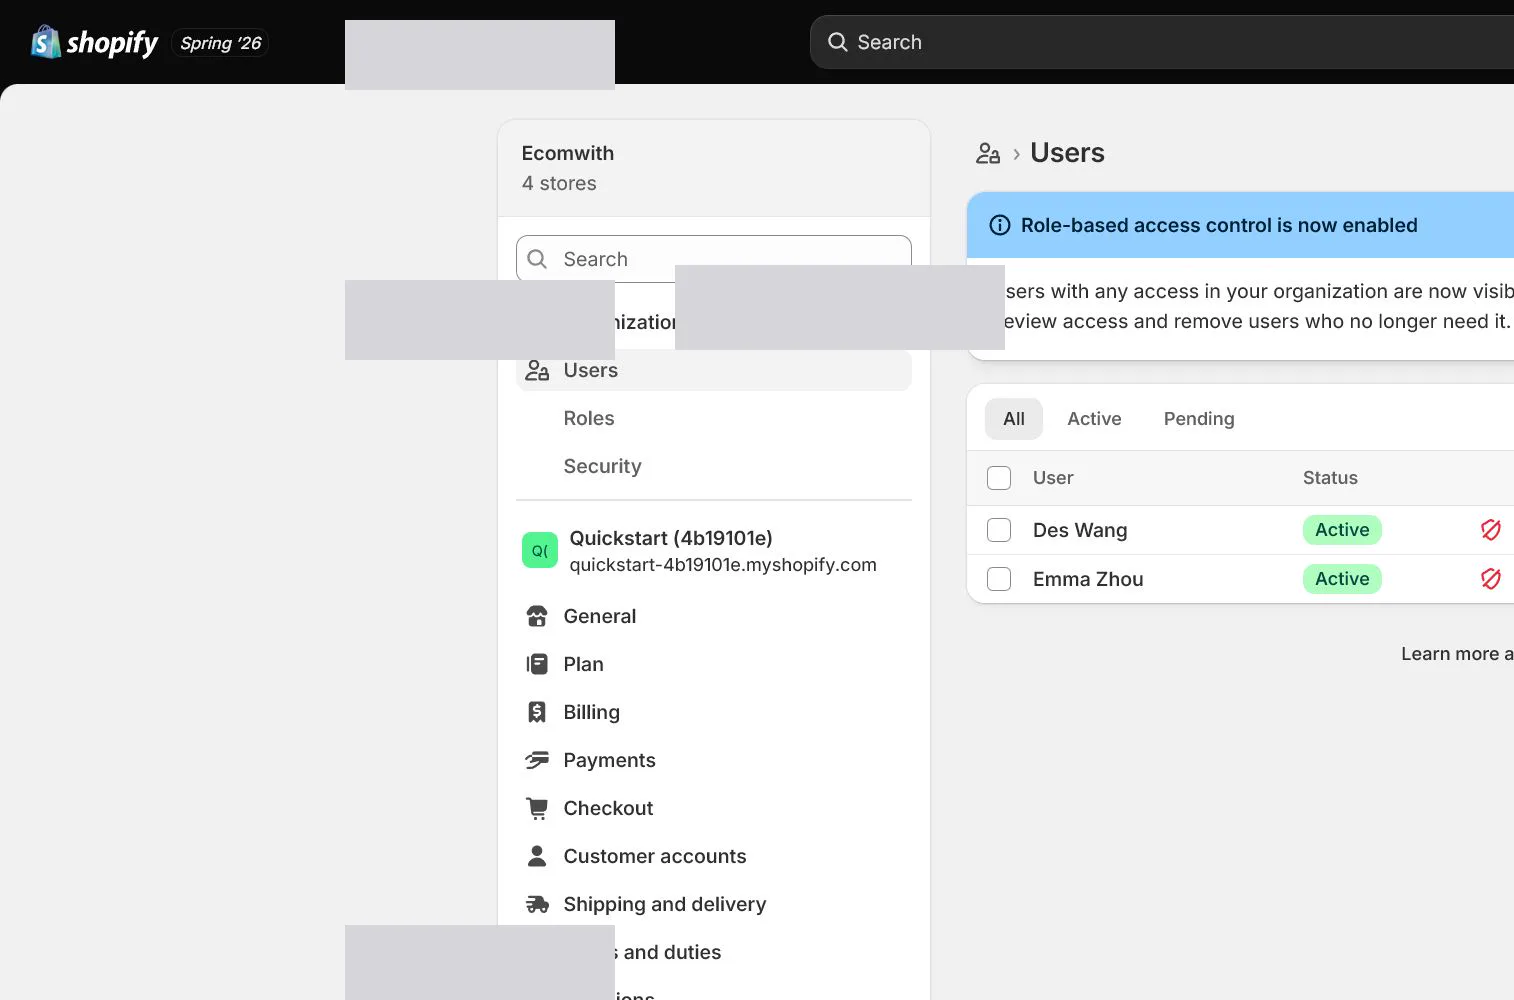Screen dimensions: 1514x1000
Task: Click the Active badge for Des Wang
Action: point(1342,530)
